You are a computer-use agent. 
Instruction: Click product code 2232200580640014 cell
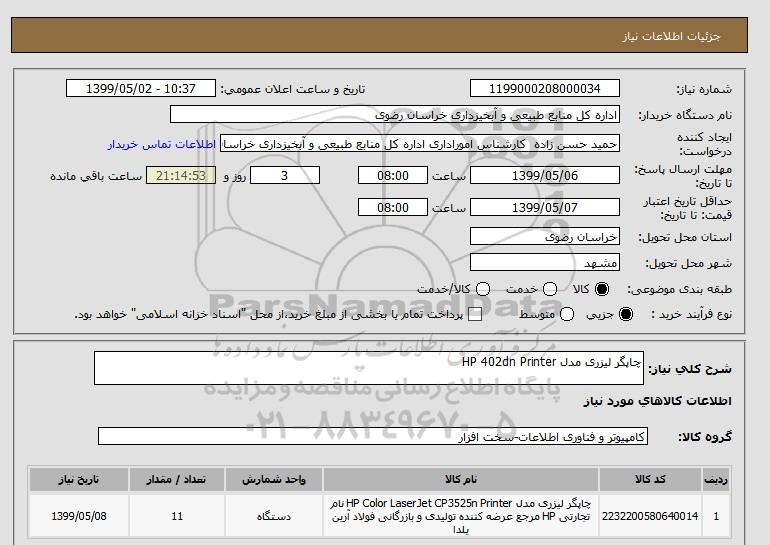pyautogui.click(x=650, y=516)
